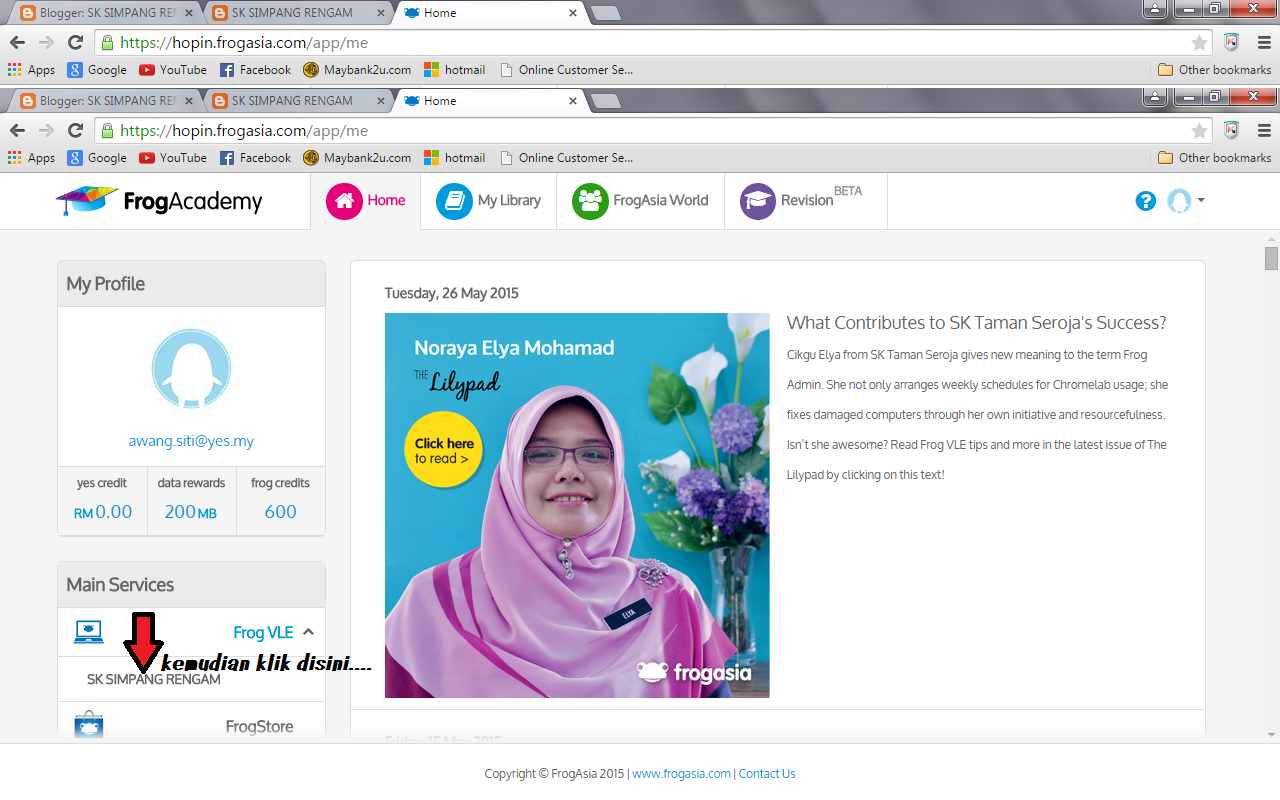The width and height of the screenshot is (1280, 800).
Task: Click Reload icon in the lower browser toolbar
Action: [75, 131]
